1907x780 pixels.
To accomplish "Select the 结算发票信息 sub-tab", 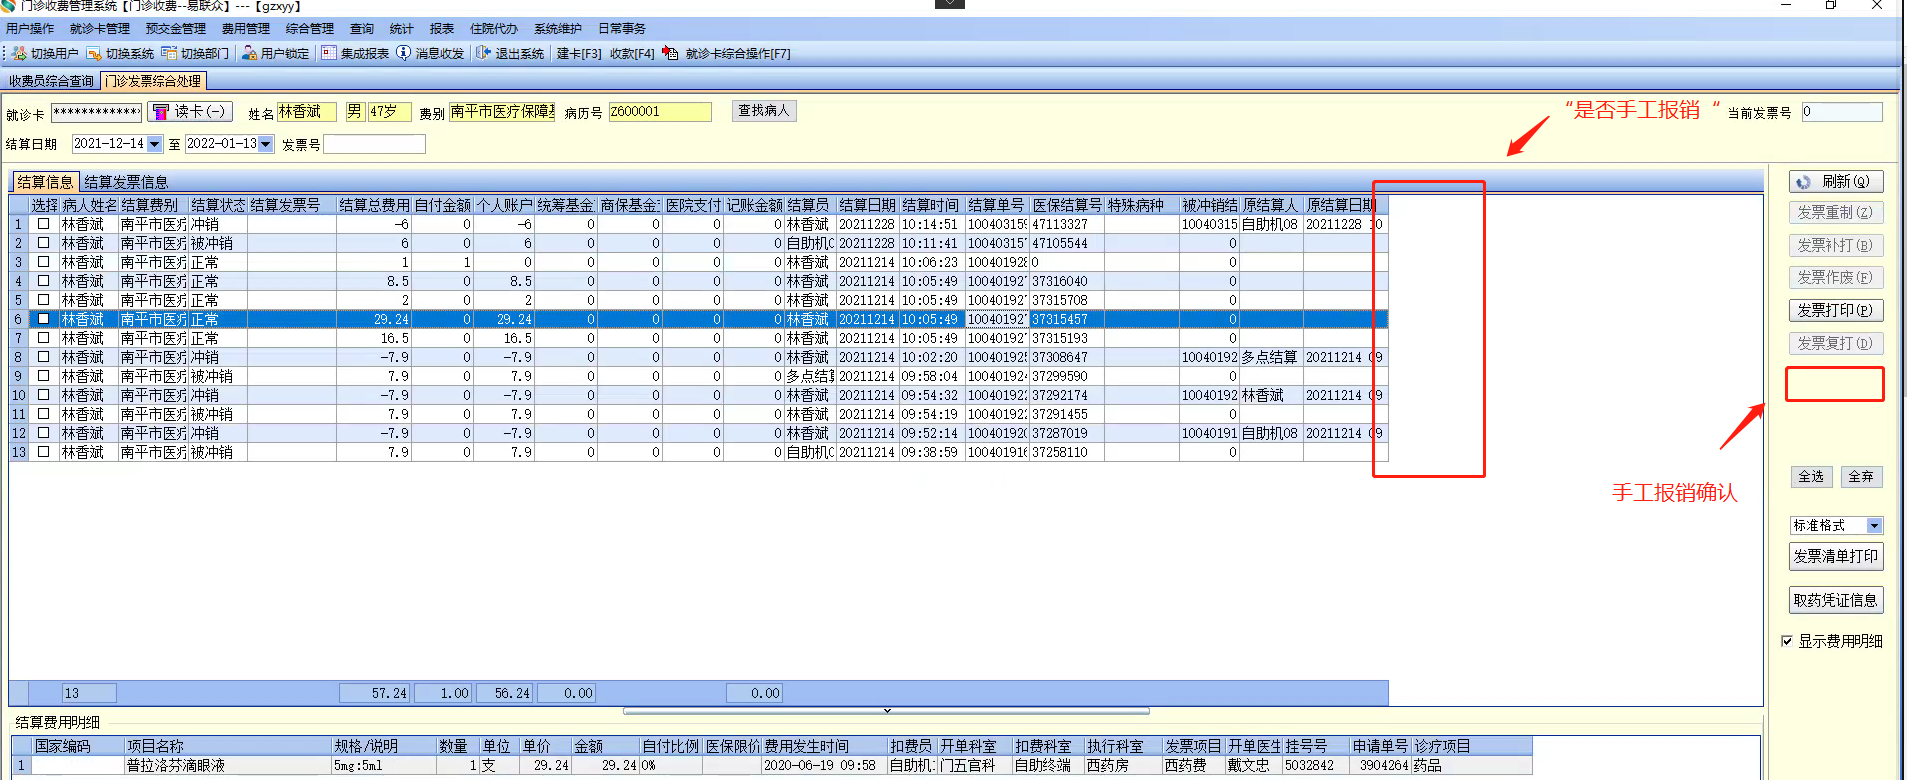I will 126,182.
